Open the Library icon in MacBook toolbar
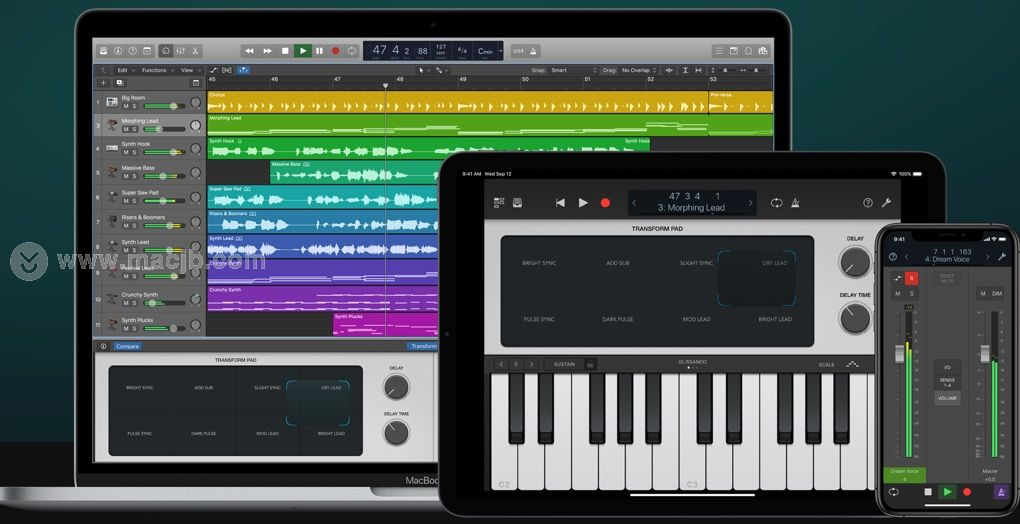1020x524 pixels. 103,51
